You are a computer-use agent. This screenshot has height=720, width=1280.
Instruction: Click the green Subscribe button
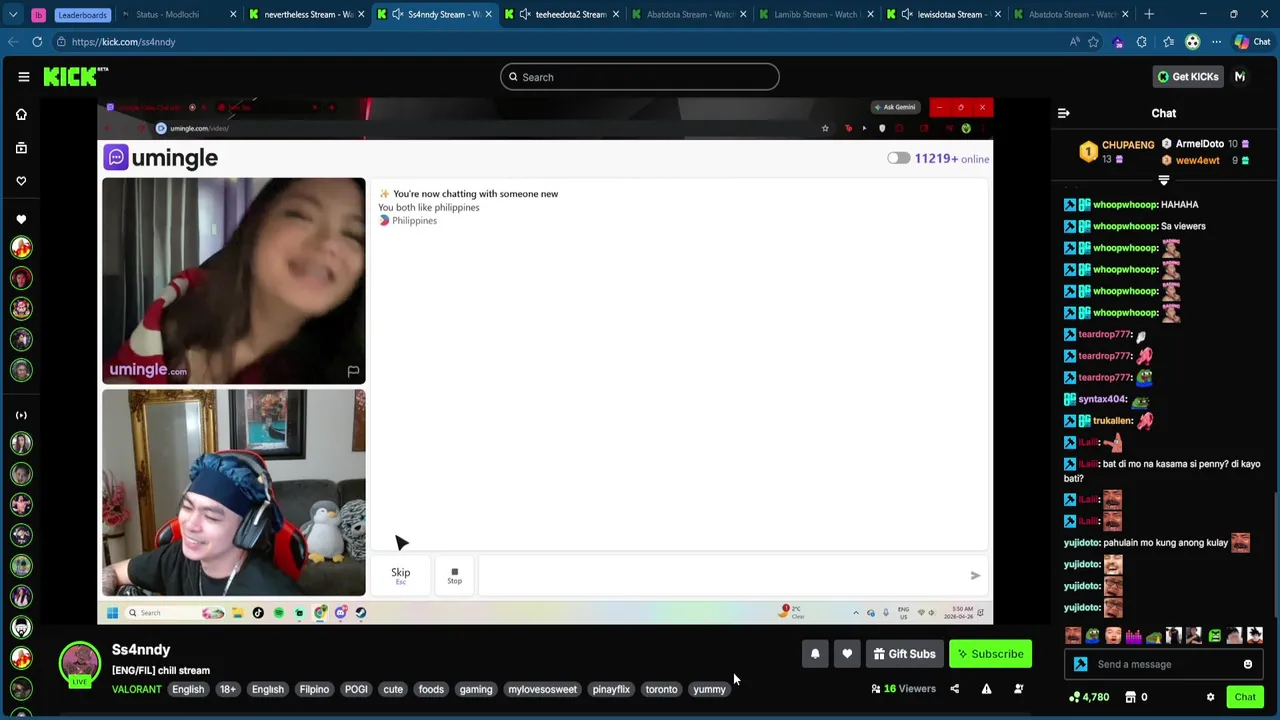(990, 654)
